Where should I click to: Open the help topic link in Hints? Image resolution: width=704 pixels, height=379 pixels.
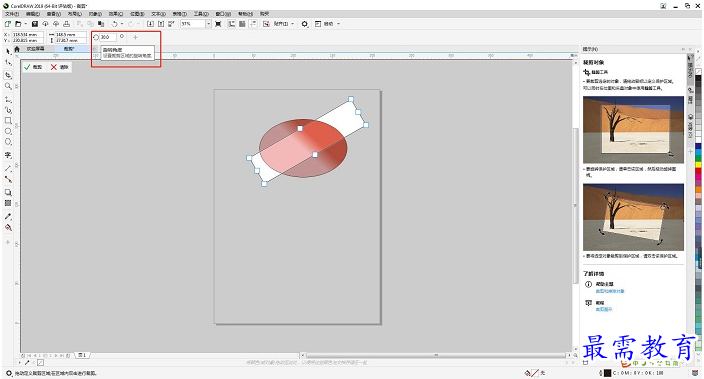point(610,291)
